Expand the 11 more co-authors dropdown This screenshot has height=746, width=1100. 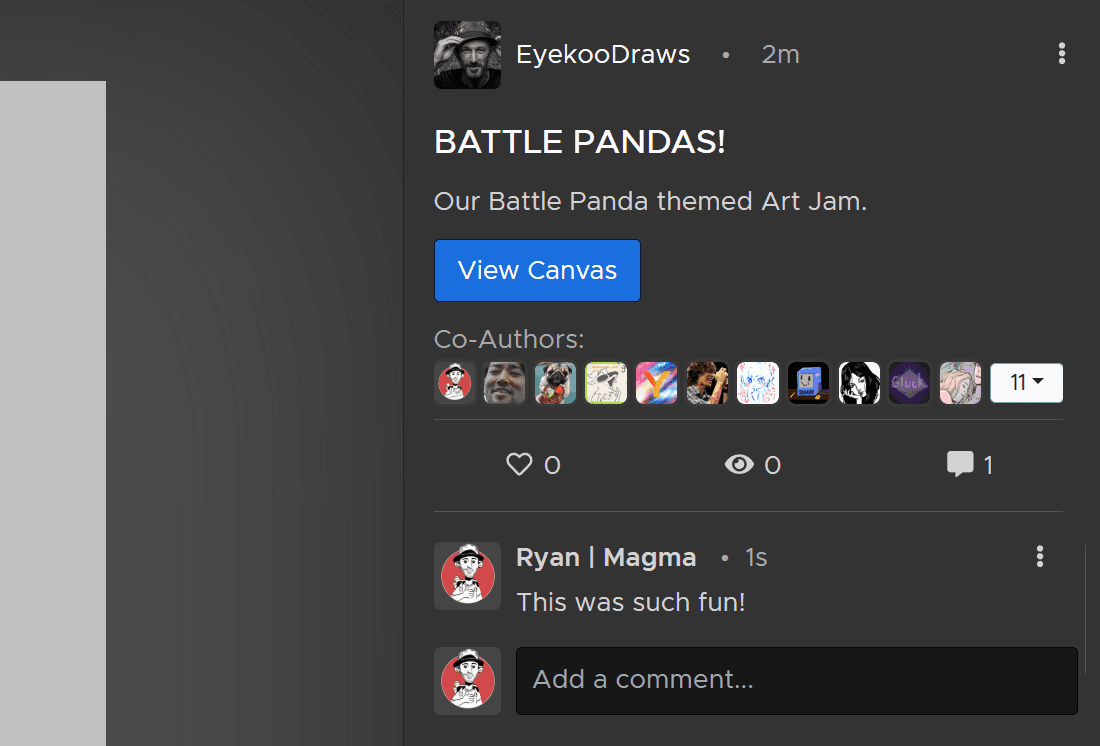click(1026, 383)
